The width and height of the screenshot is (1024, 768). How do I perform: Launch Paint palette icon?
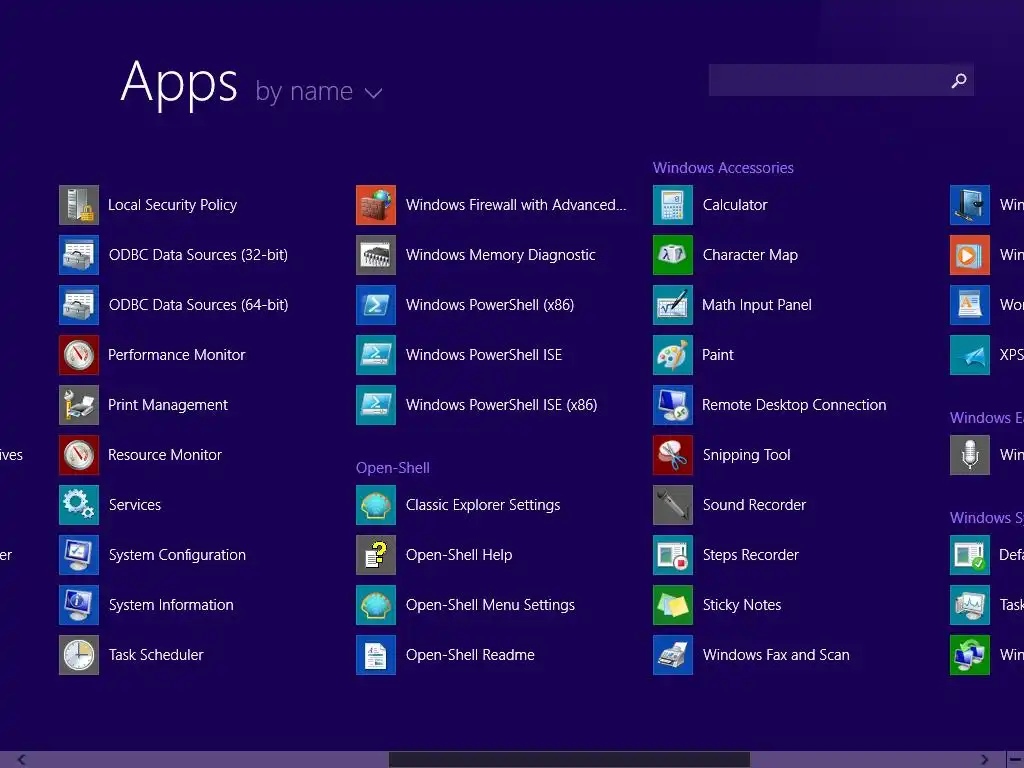click(x=673, y=355)
